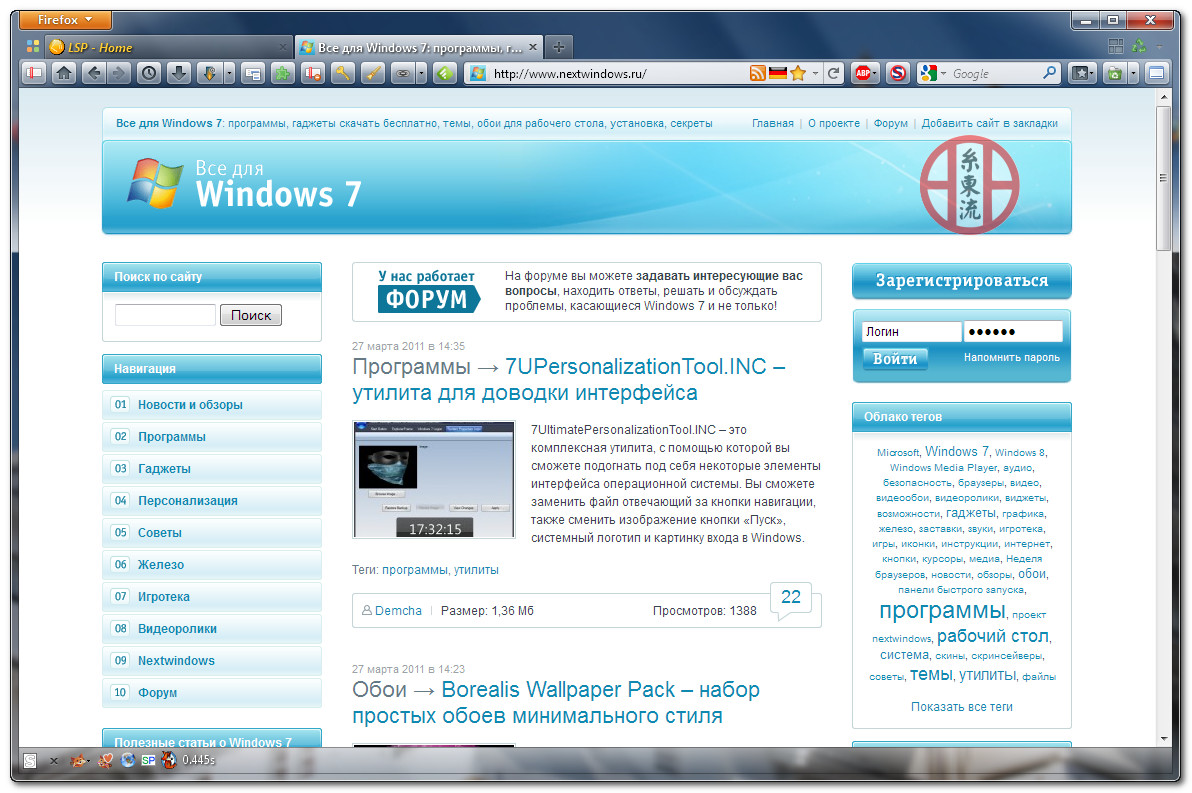Open О проекте in the site top menu
Image resolution: width=1192 pixels, height=793 pixels.
(x=833, y=123)
